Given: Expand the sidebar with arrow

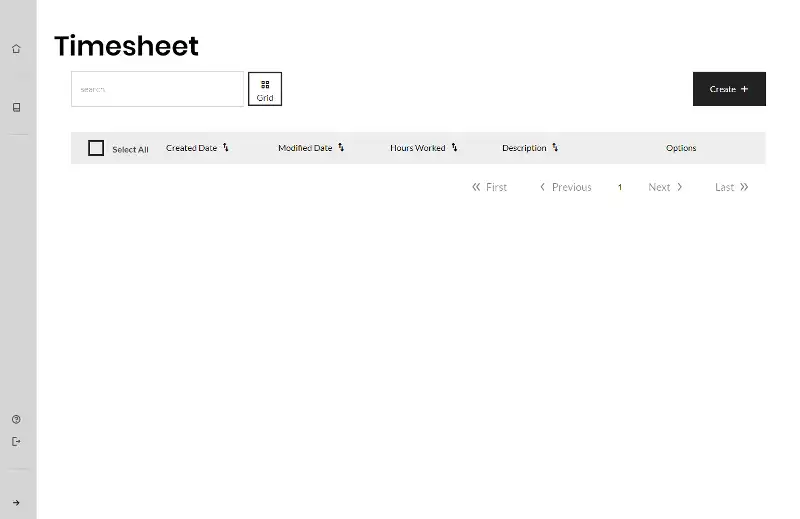Looking at the screenshot, I should (x=16, y=502).
